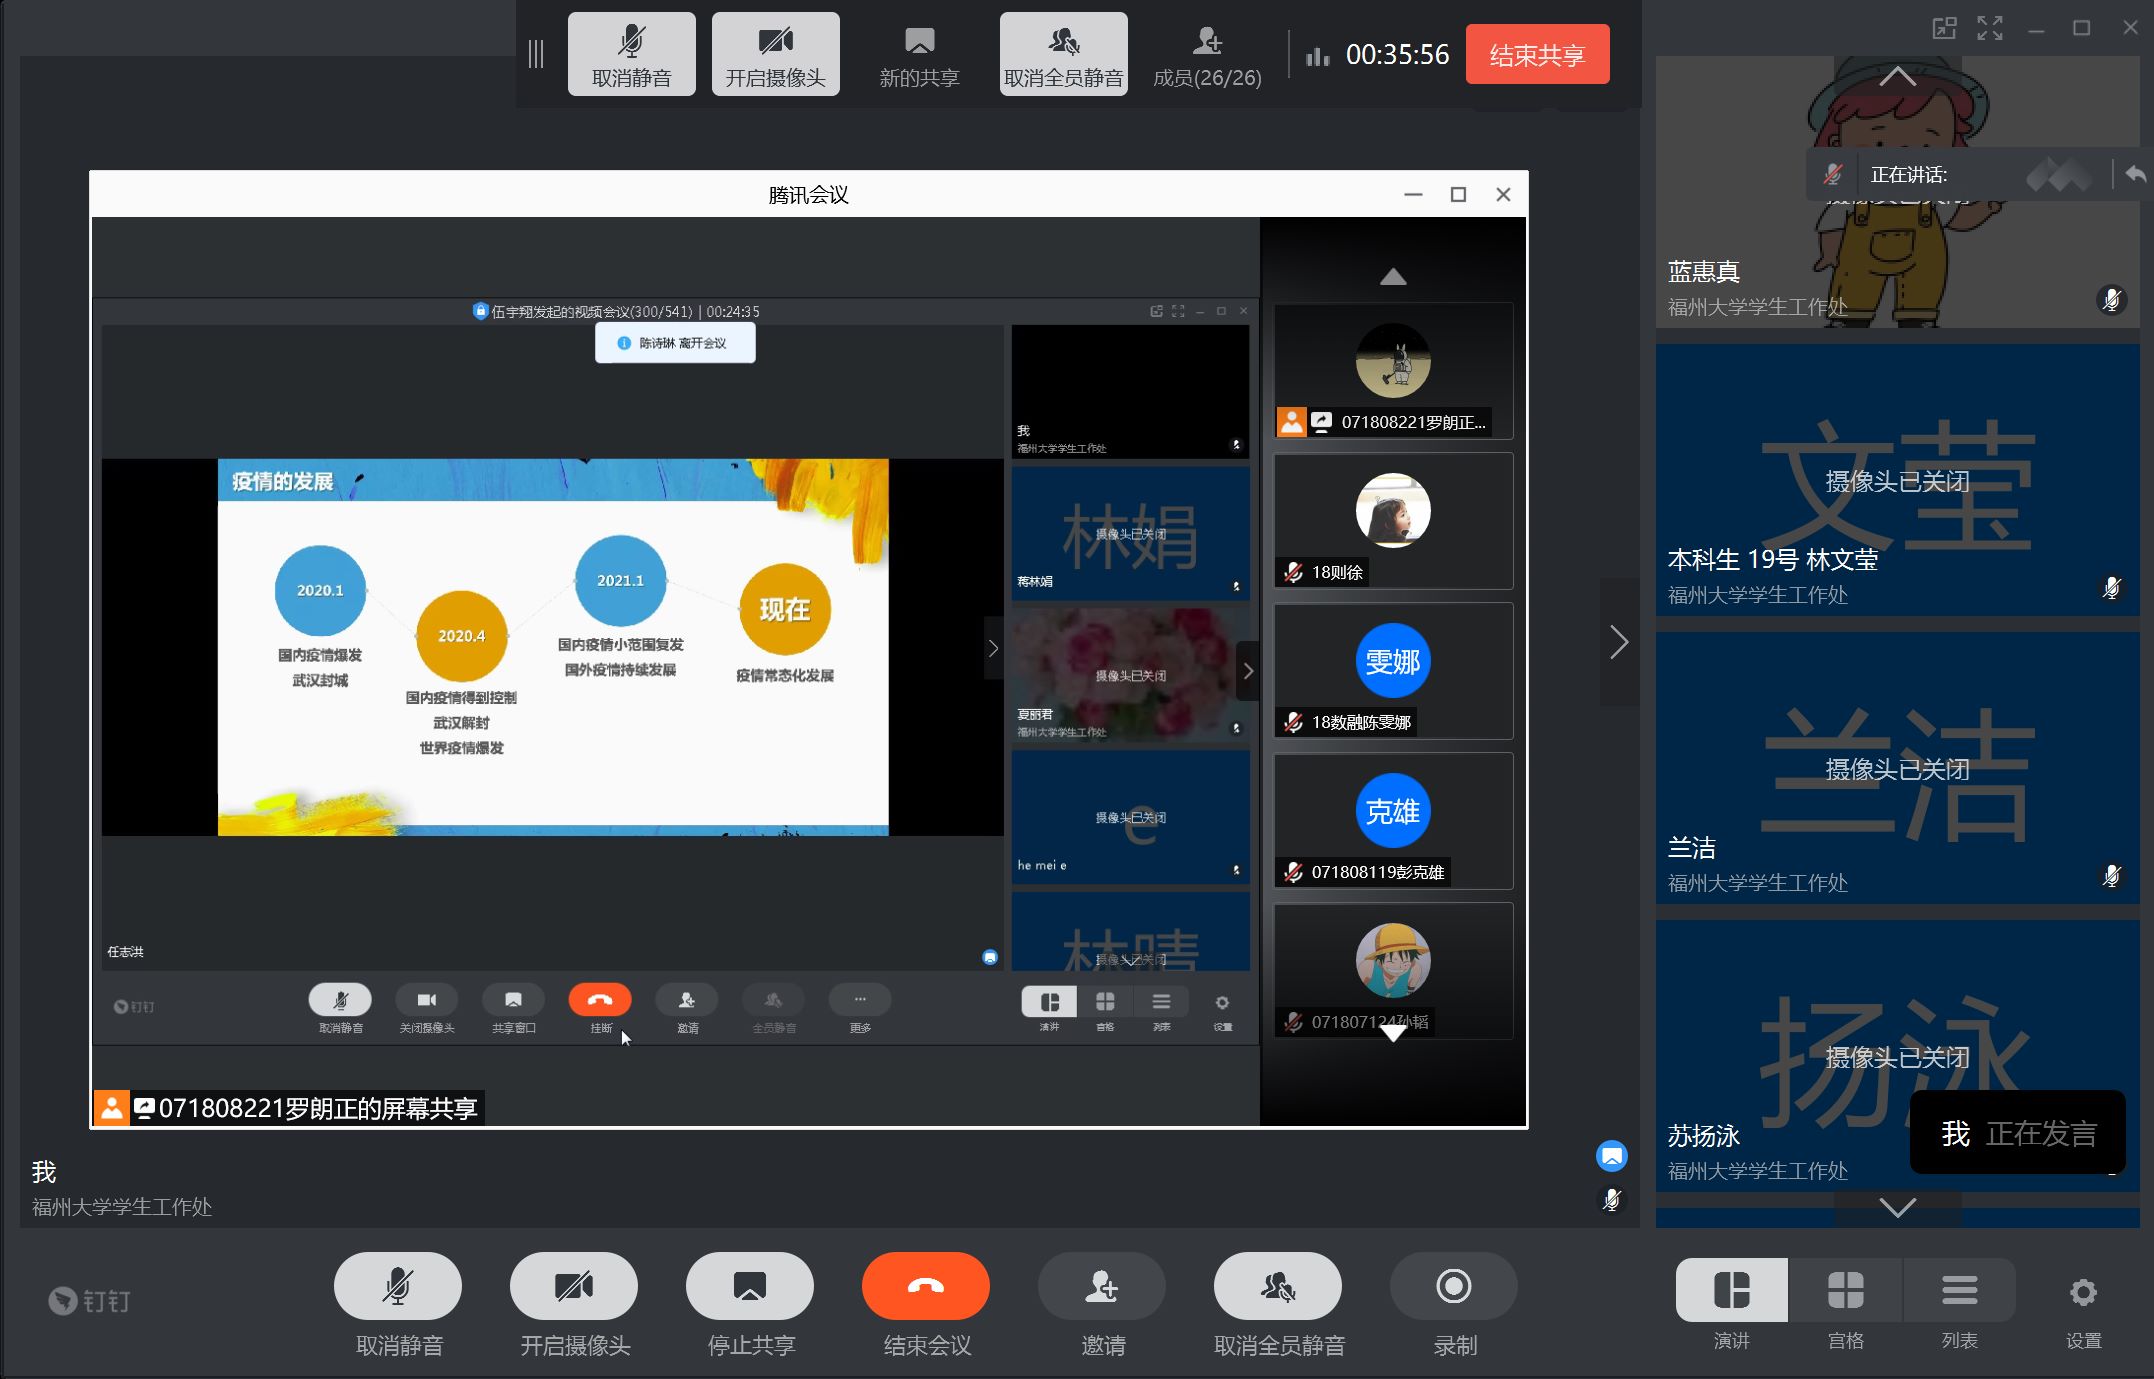Image resolution: width=2154 pixels, height=1379 pixels.
Task: Select 18则徐 participant in 腾讯会议
Action: click(1393, 521)
